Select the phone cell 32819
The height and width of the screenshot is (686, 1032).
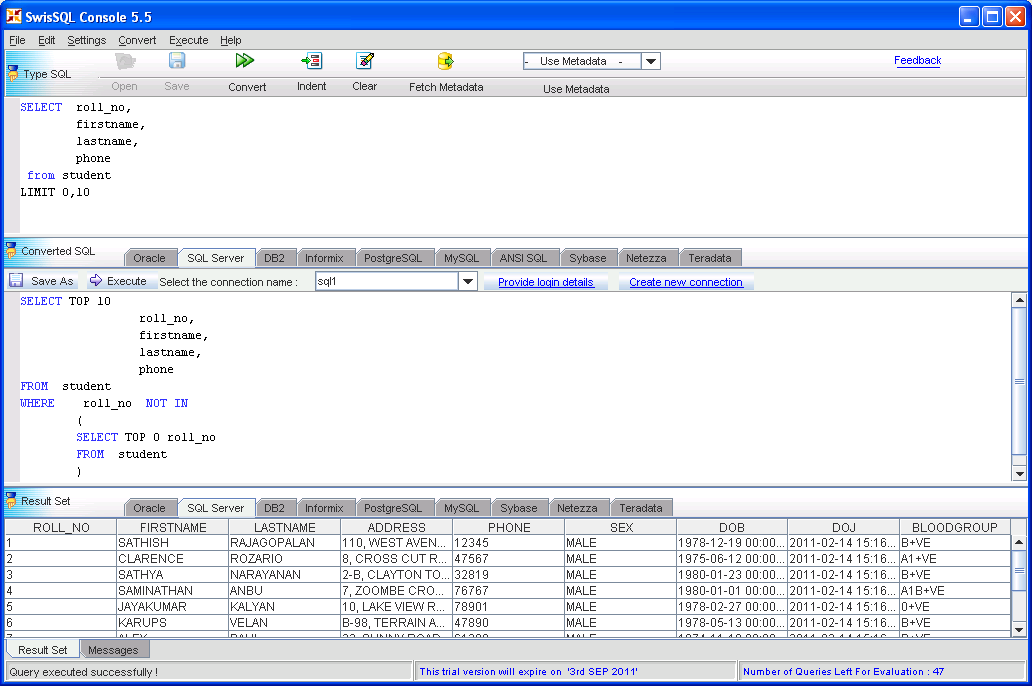[509, 575]
